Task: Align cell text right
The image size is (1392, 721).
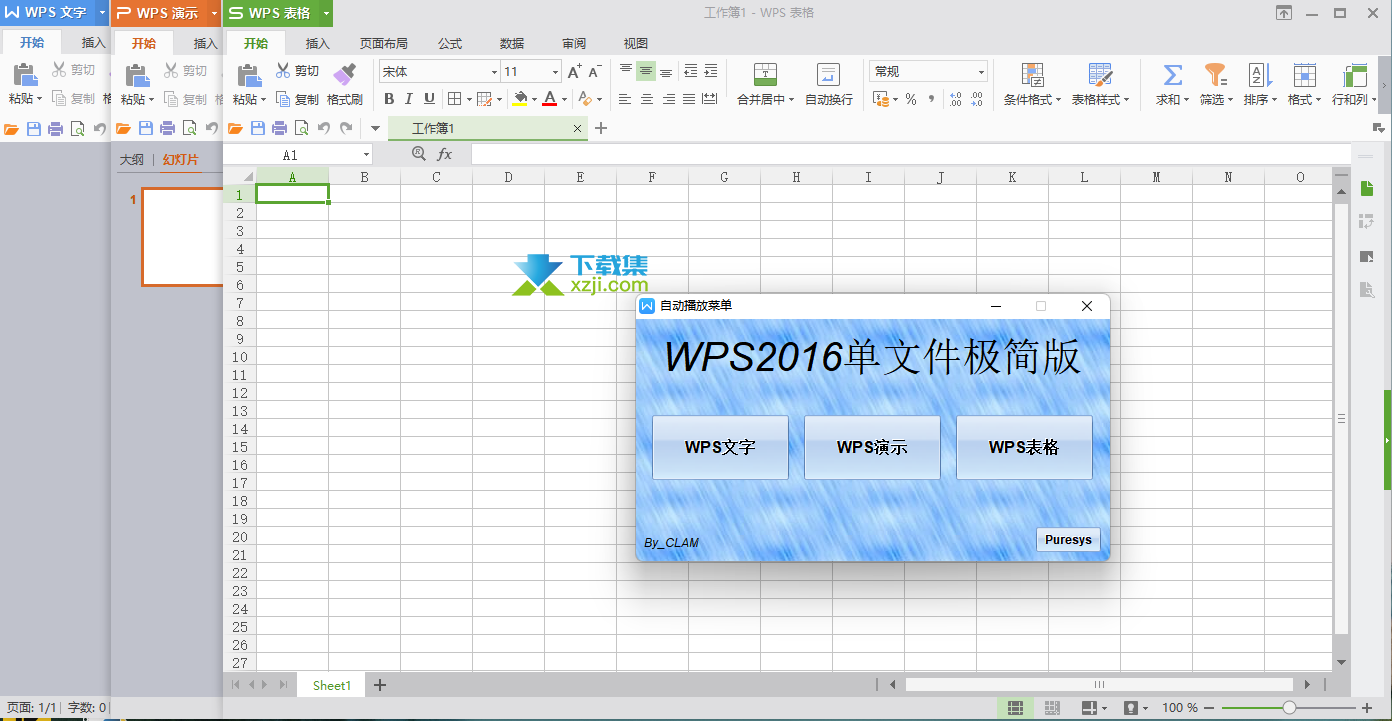Action: pyautogui.click(x=668, y=99)
